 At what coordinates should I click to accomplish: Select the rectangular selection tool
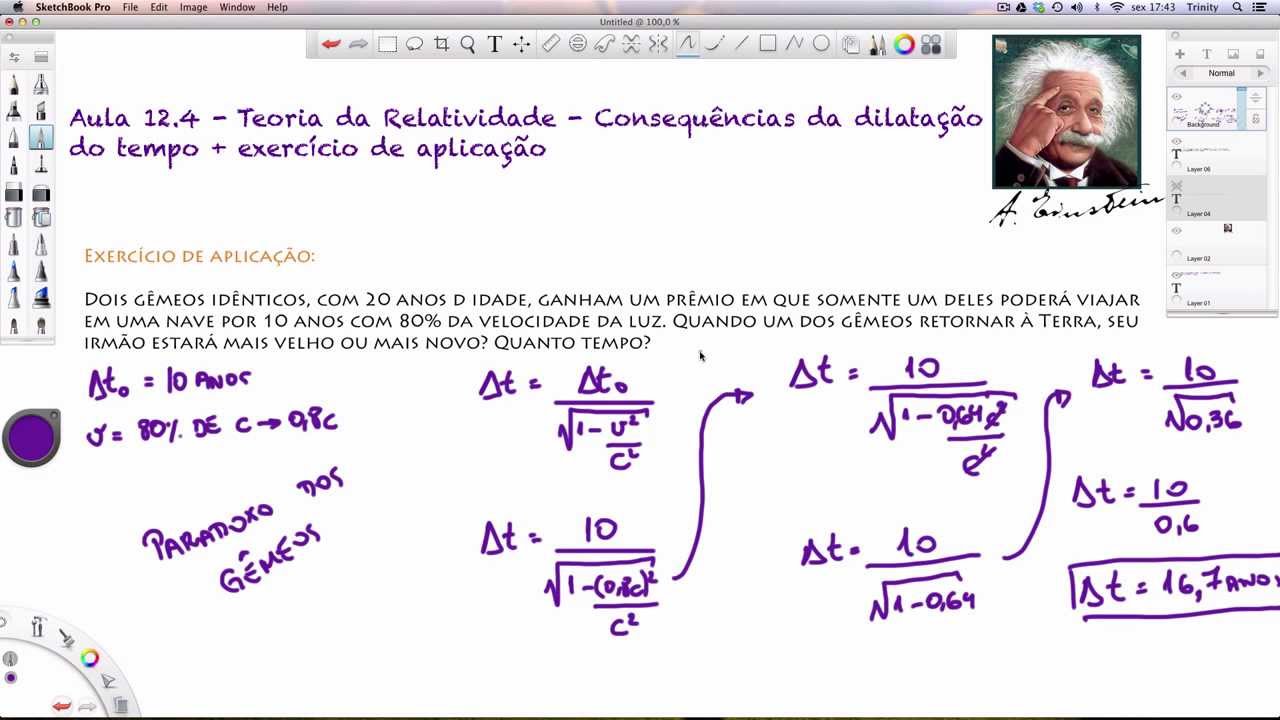387,44
